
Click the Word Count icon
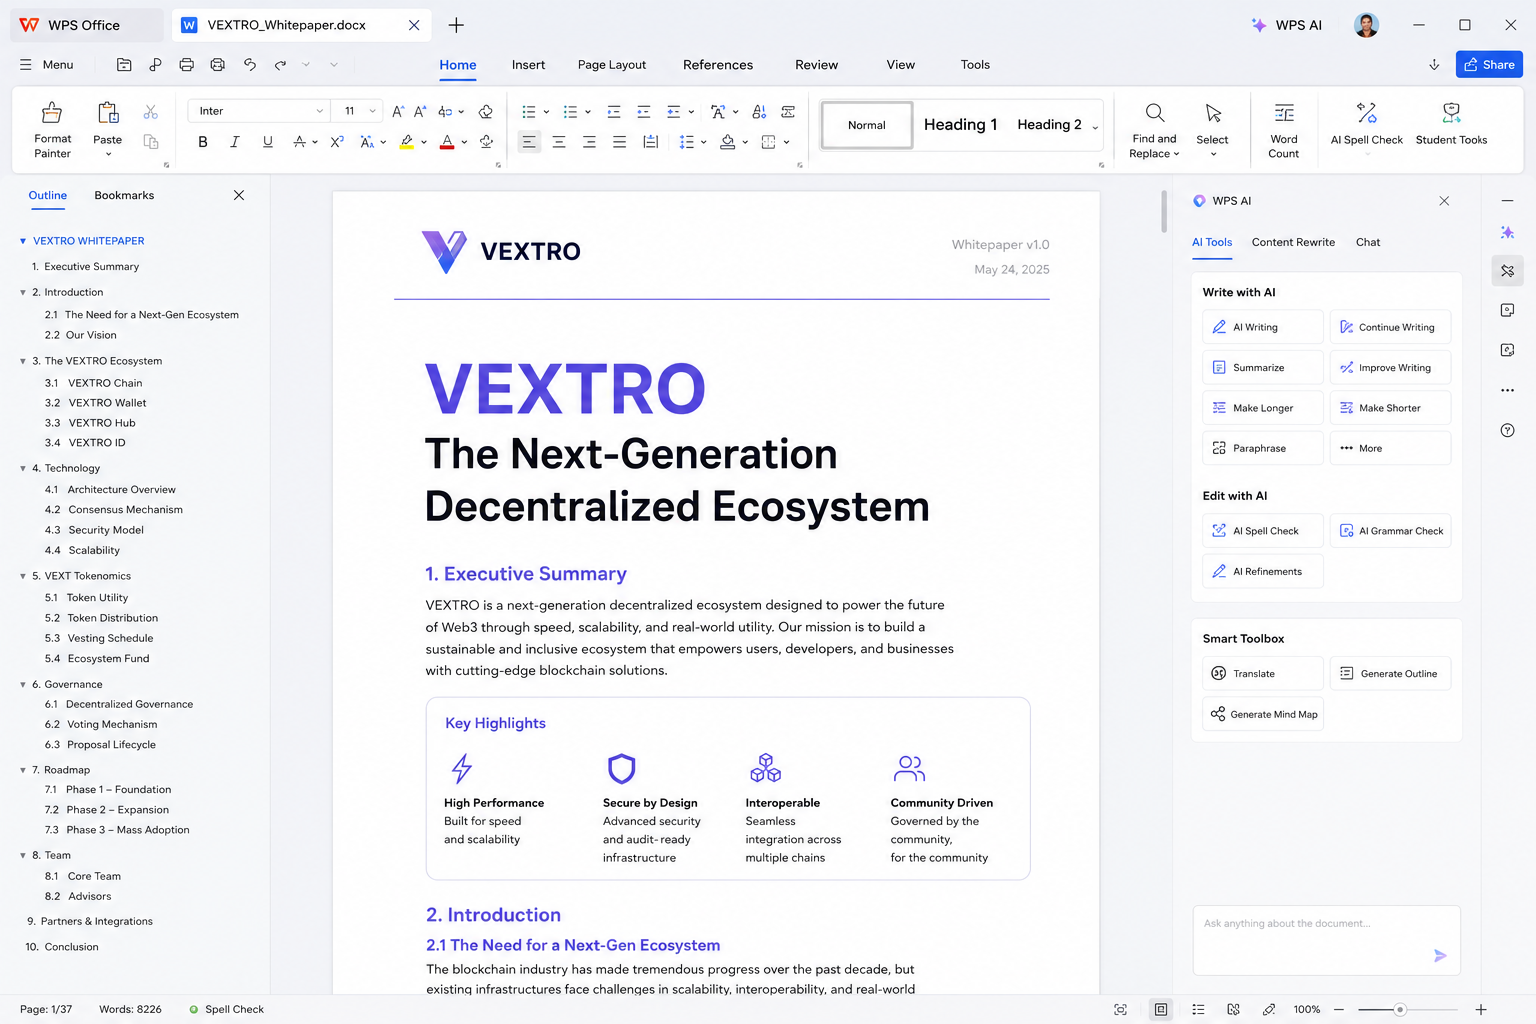[1284, 113]
